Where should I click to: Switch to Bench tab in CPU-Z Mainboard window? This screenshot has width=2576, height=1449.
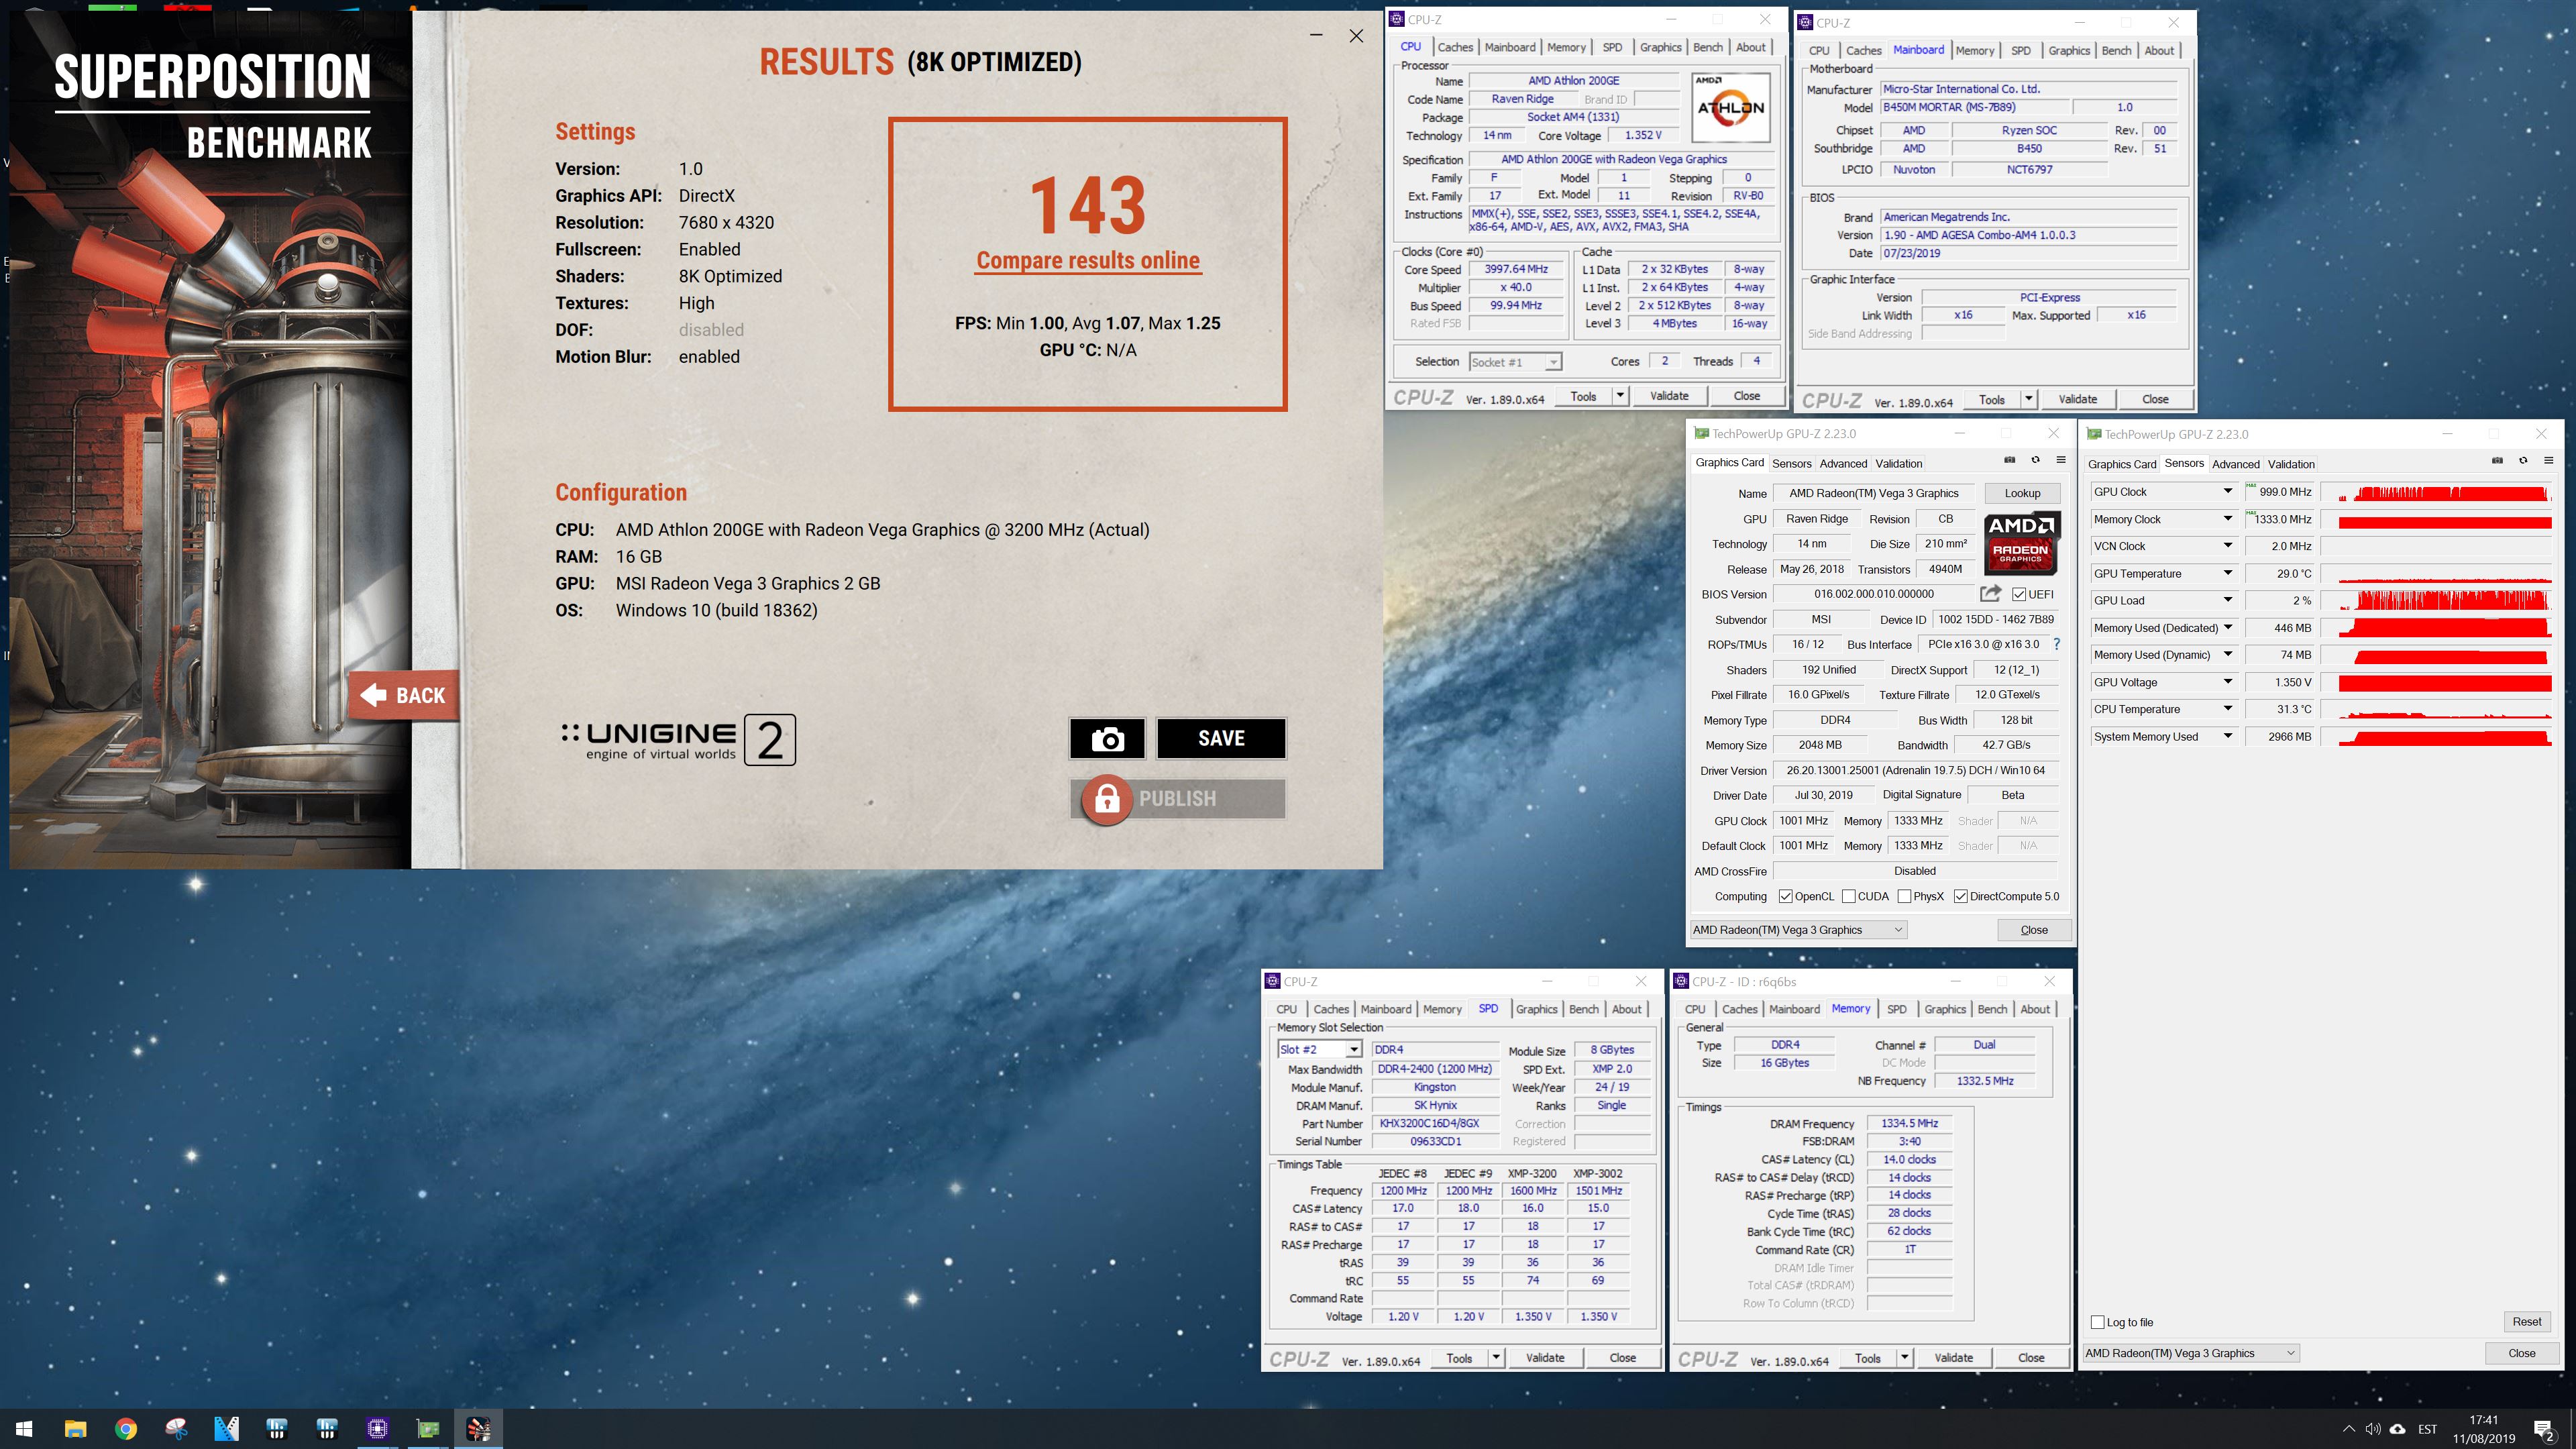pos(2116,50)
